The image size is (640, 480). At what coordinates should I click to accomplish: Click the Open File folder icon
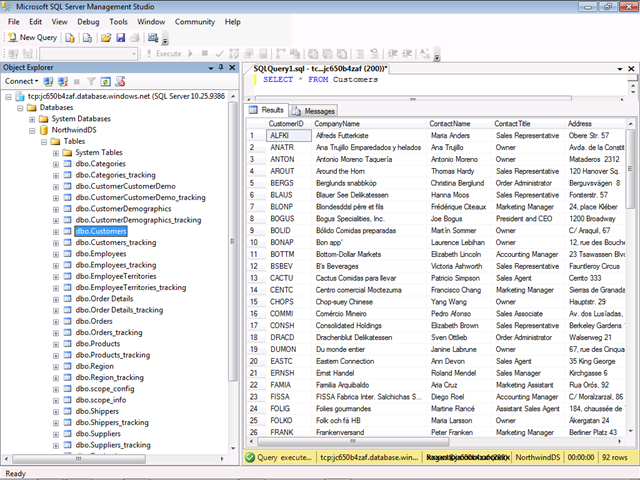[104, 37]
